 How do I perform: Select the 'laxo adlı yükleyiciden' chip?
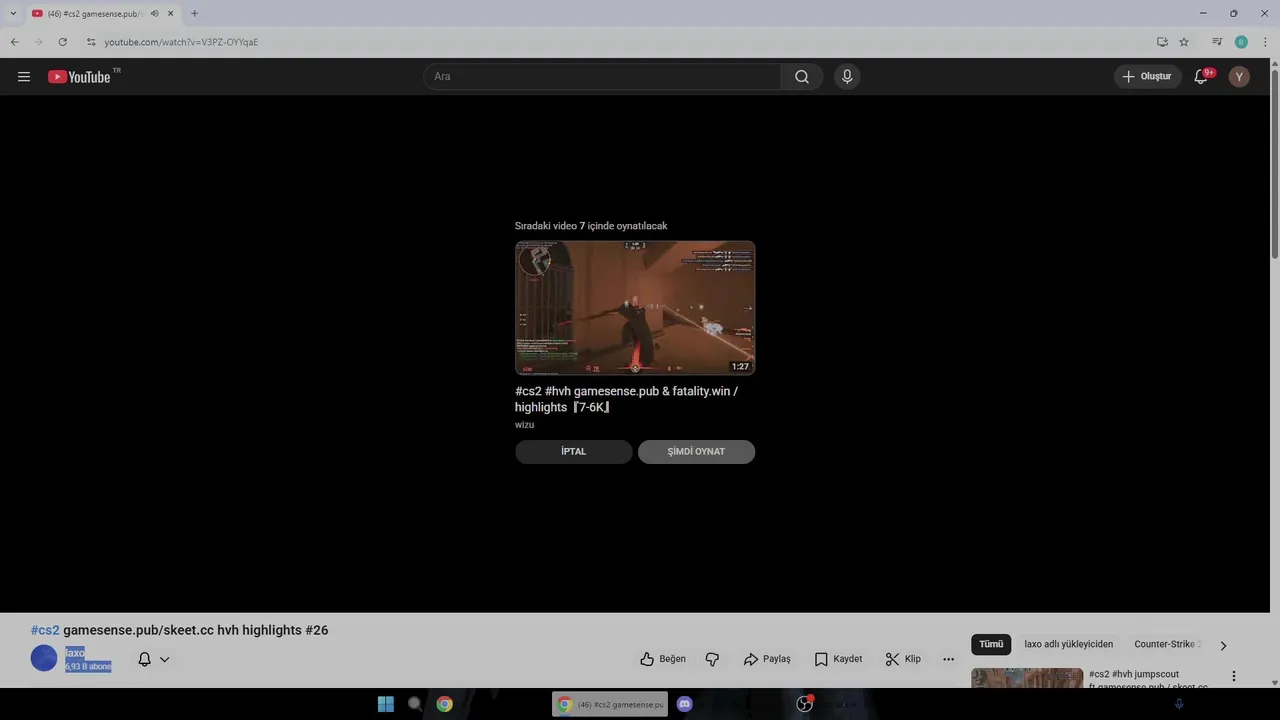pyautogui.click(x=1068, y=644)
